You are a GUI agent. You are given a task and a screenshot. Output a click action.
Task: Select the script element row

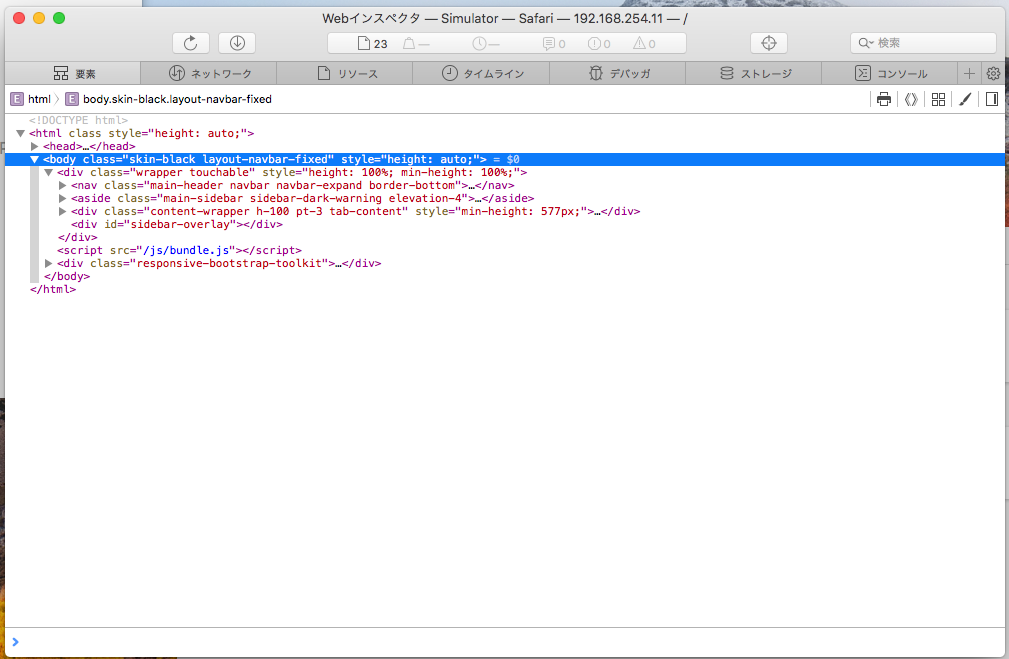(179, 250)
